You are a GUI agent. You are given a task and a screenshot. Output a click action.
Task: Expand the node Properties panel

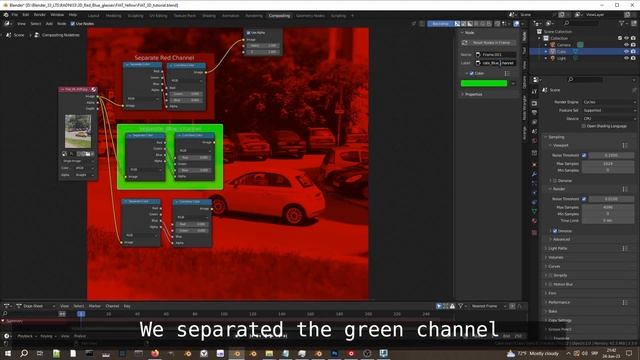472,94
